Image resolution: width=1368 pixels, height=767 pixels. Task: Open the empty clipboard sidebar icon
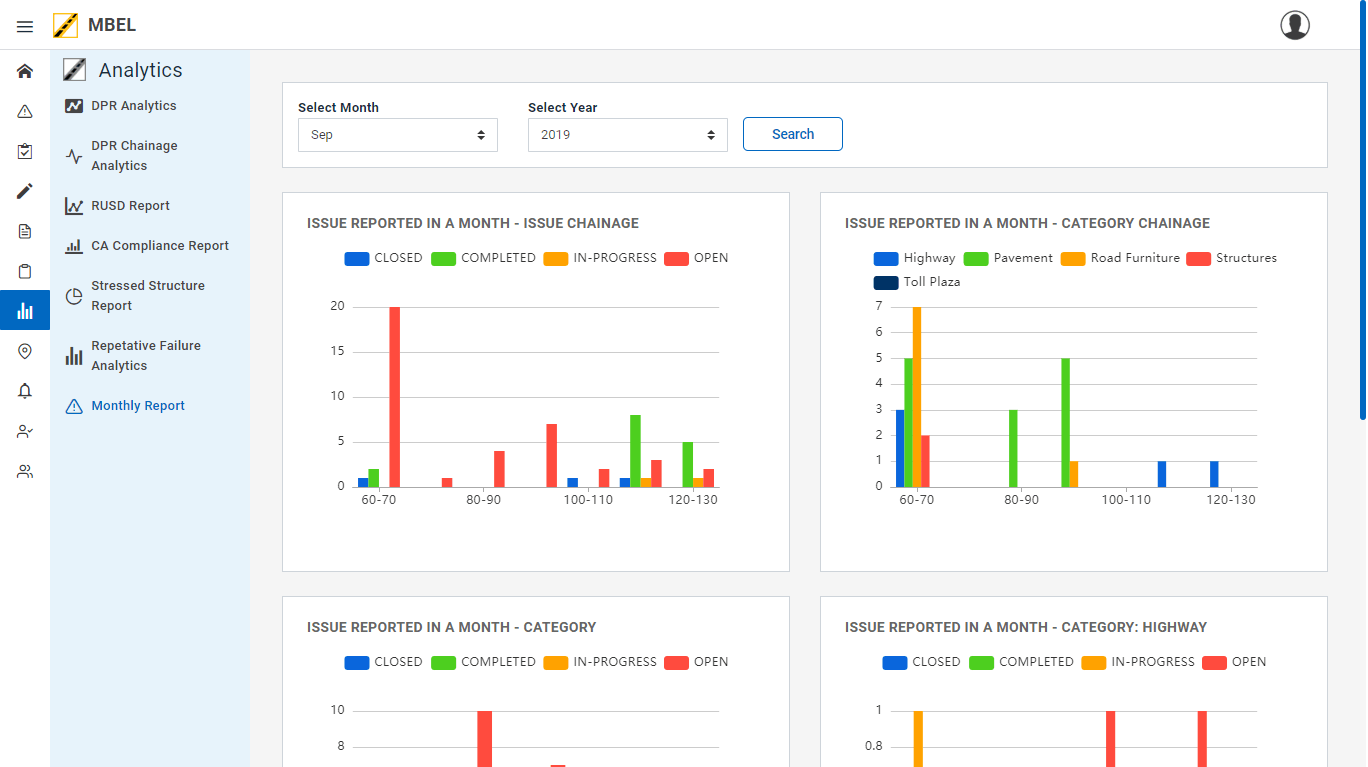[25, 271]
